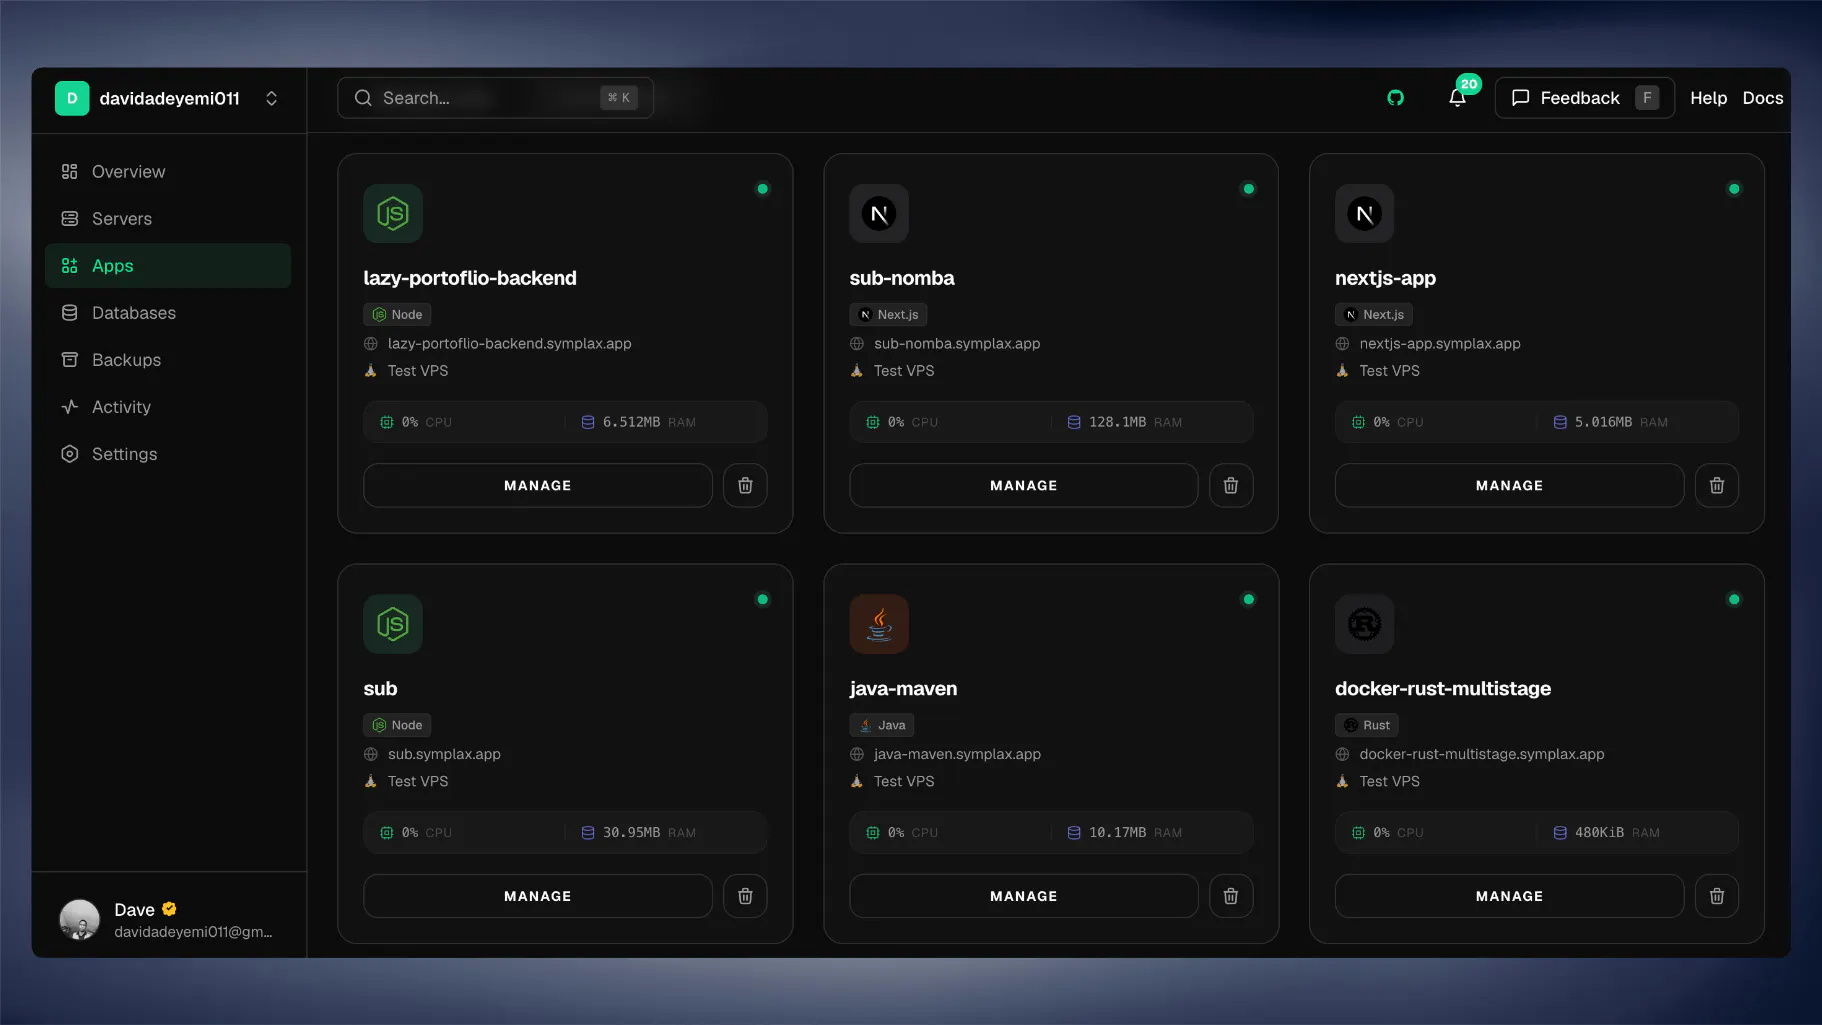Image resolution: width=1822 pixels, height=1025 pixels.
Task: Go to Servers in sidebar
Action: (168, 219)
